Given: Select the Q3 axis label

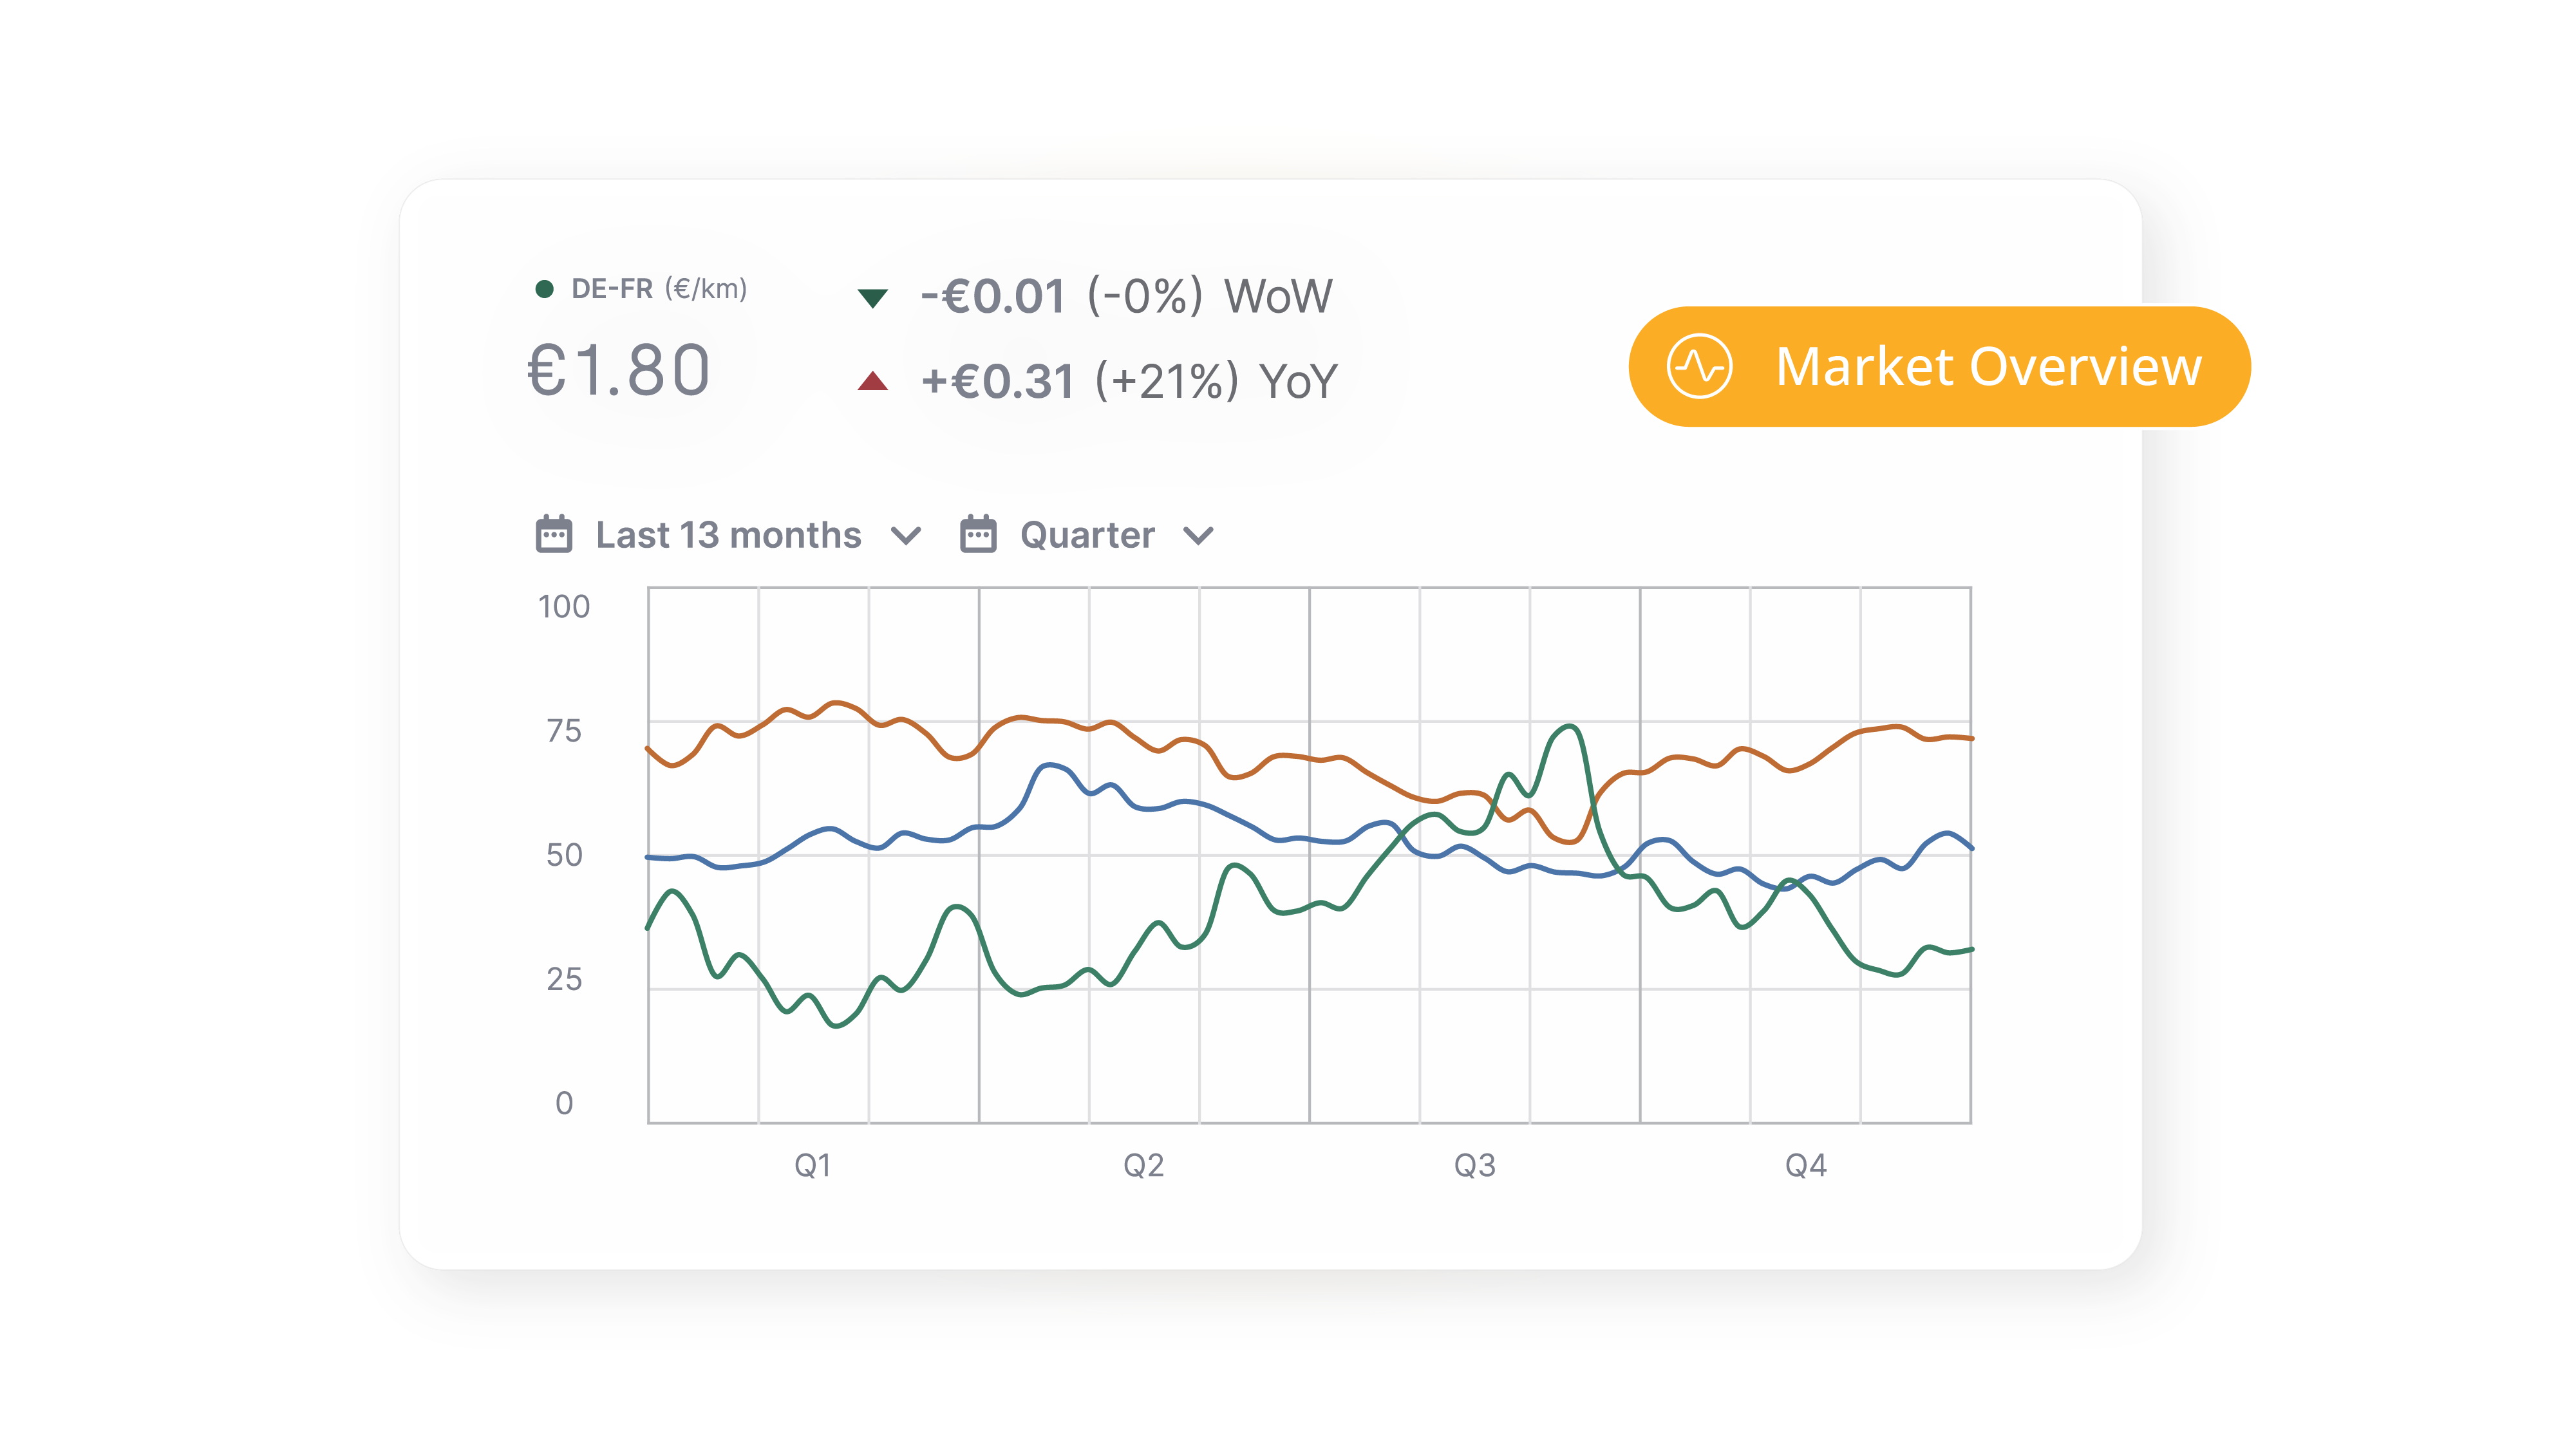Looking at the screenshot, I should pyautogui.click(x=1473, y=1165).
